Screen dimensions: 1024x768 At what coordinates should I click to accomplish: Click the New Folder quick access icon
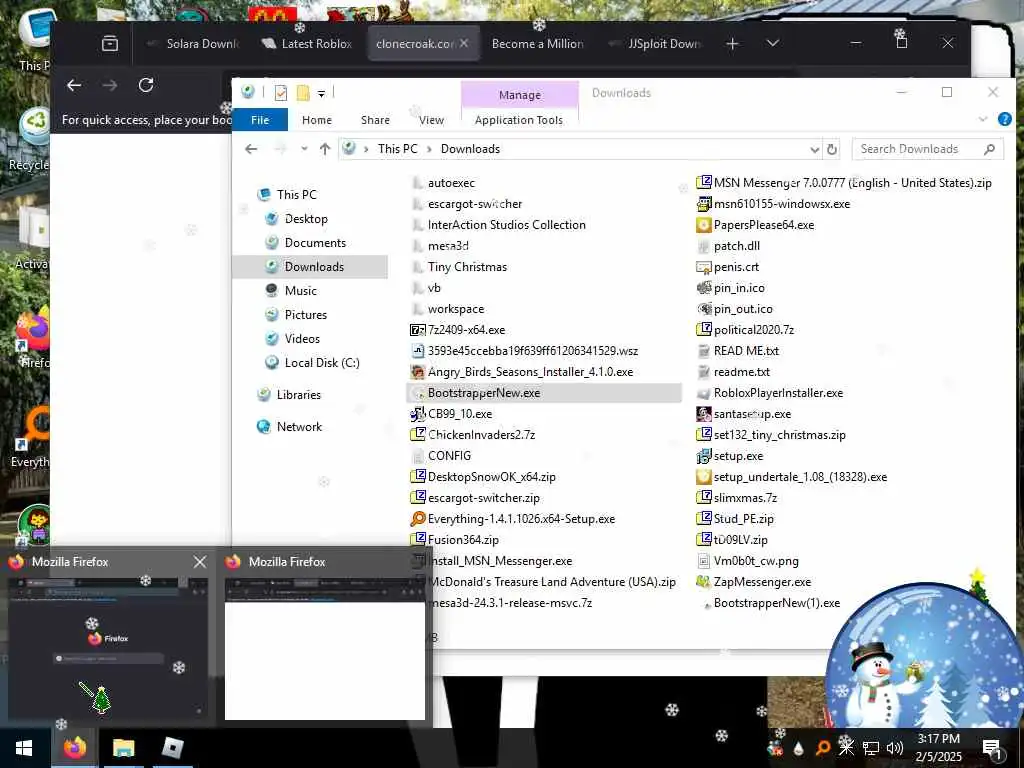coord(302,93)
